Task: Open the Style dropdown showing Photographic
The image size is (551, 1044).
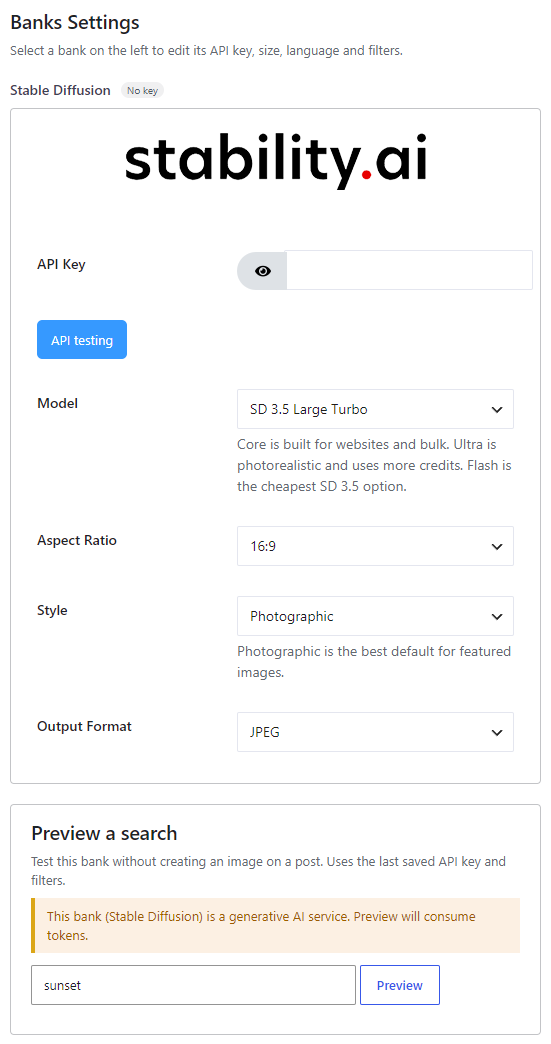Action: (x=375, y=617)
